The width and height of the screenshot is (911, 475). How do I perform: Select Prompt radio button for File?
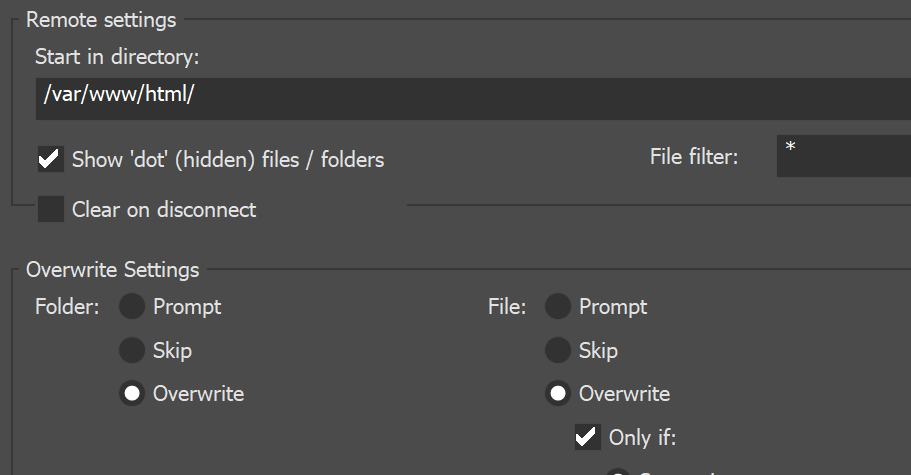(558, 307)
